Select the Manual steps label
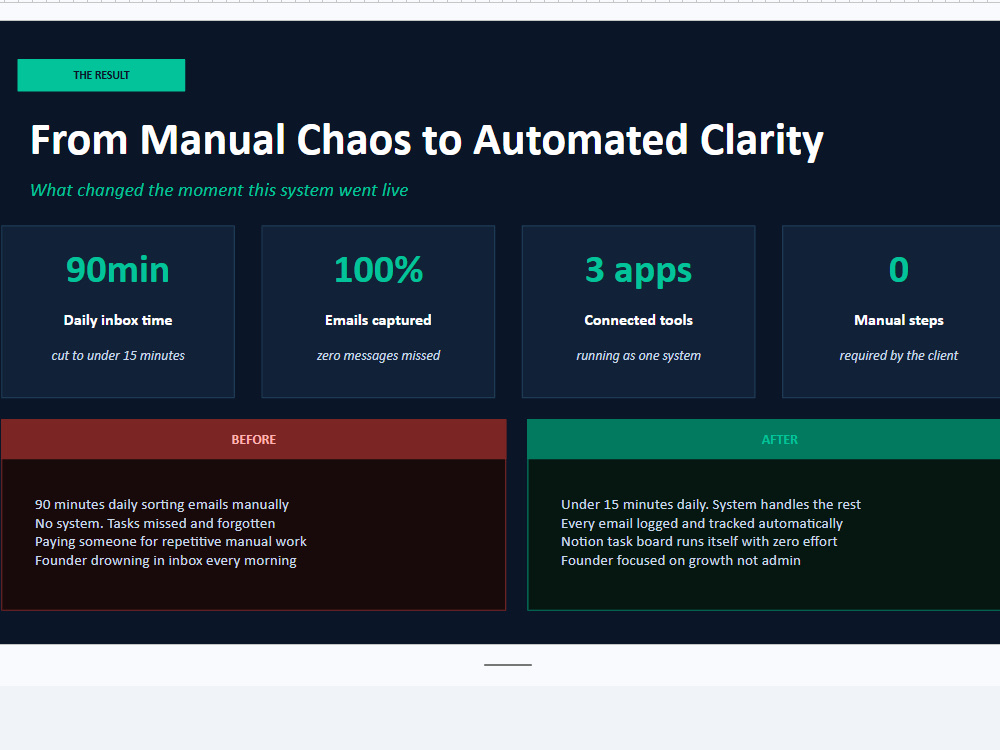This screenshot has width=1000, height=750. click(x=899, y=320)
